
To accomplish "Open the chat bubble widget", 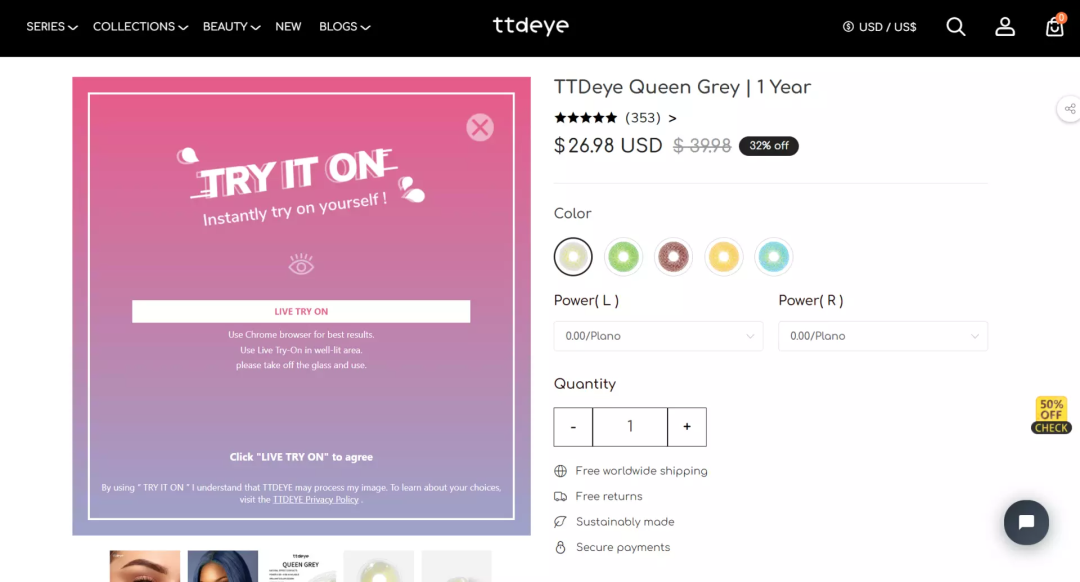I will coord(1026,522).
